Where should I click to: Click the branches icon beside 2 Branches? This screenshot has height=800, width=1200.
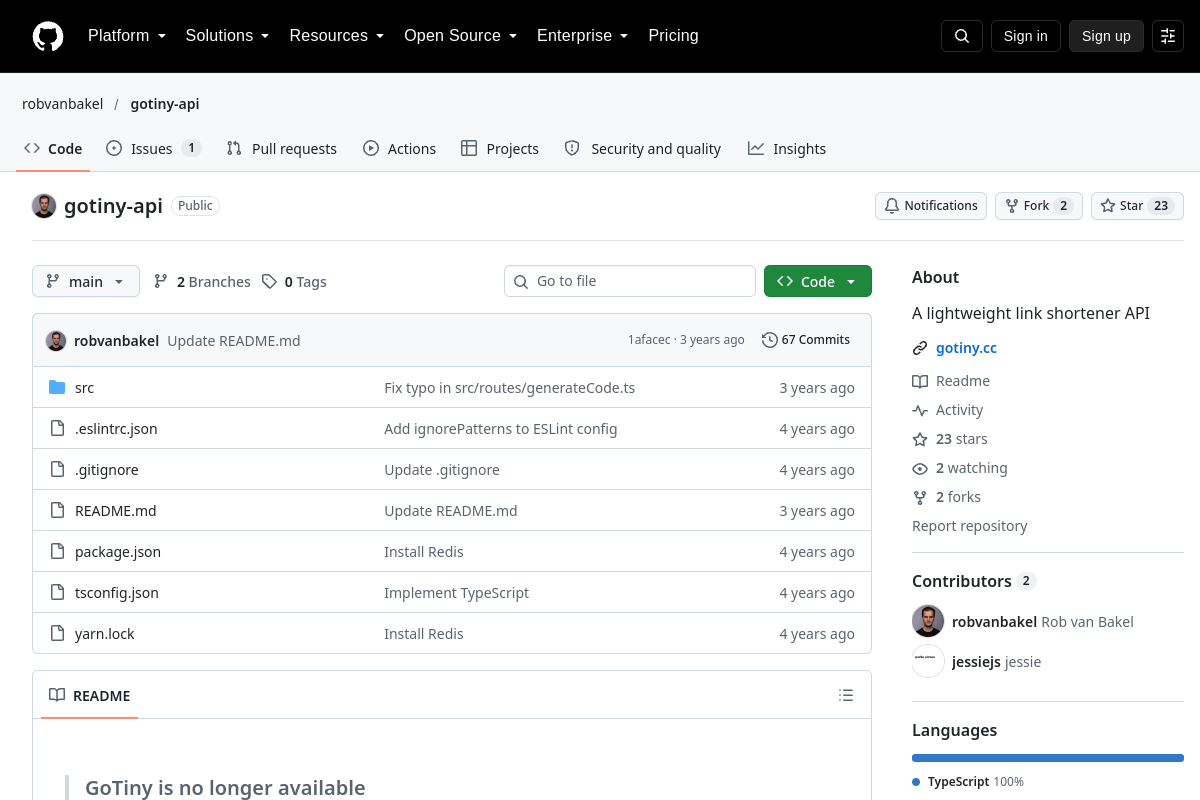(161, 282)
